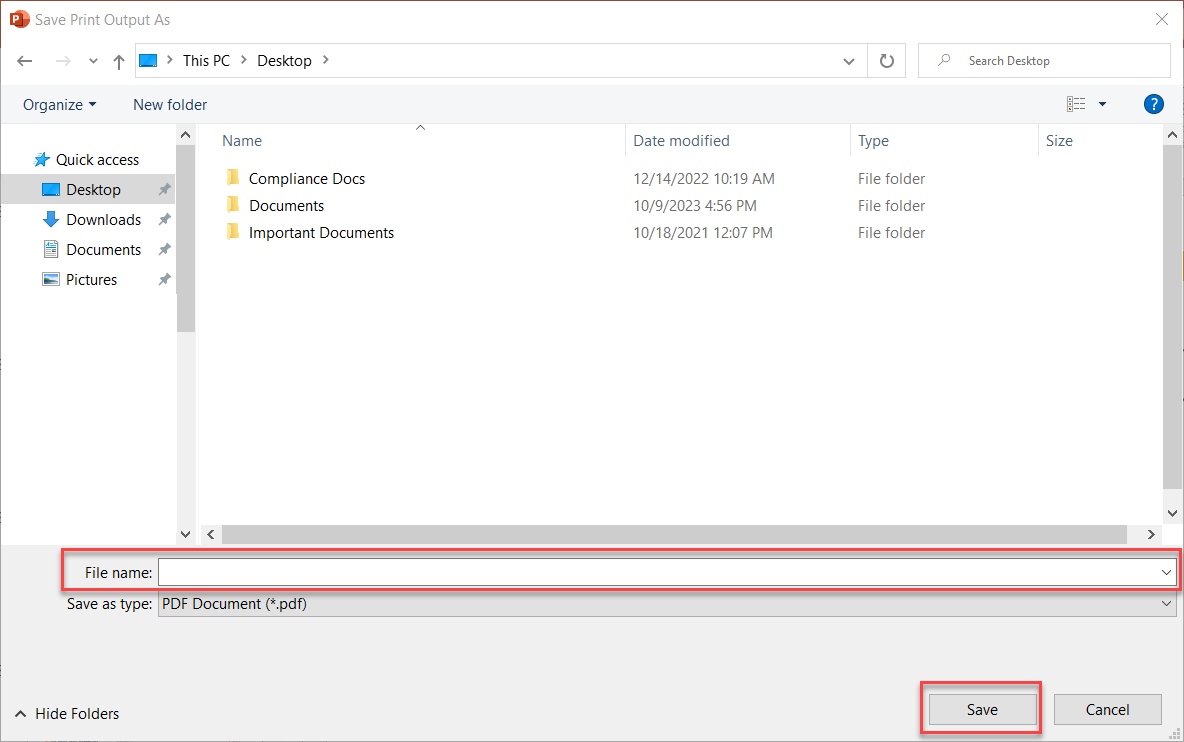Select the Downloads shortcut in Quick access

click(x=103, y=220)
